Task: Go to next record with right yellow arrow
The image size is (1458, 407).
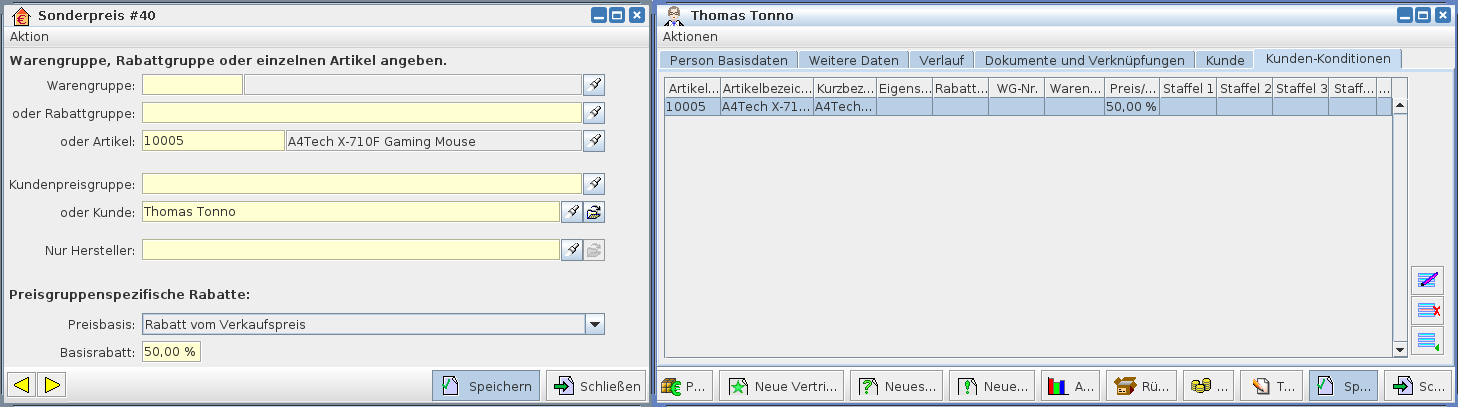Action: tap(52, 385)
